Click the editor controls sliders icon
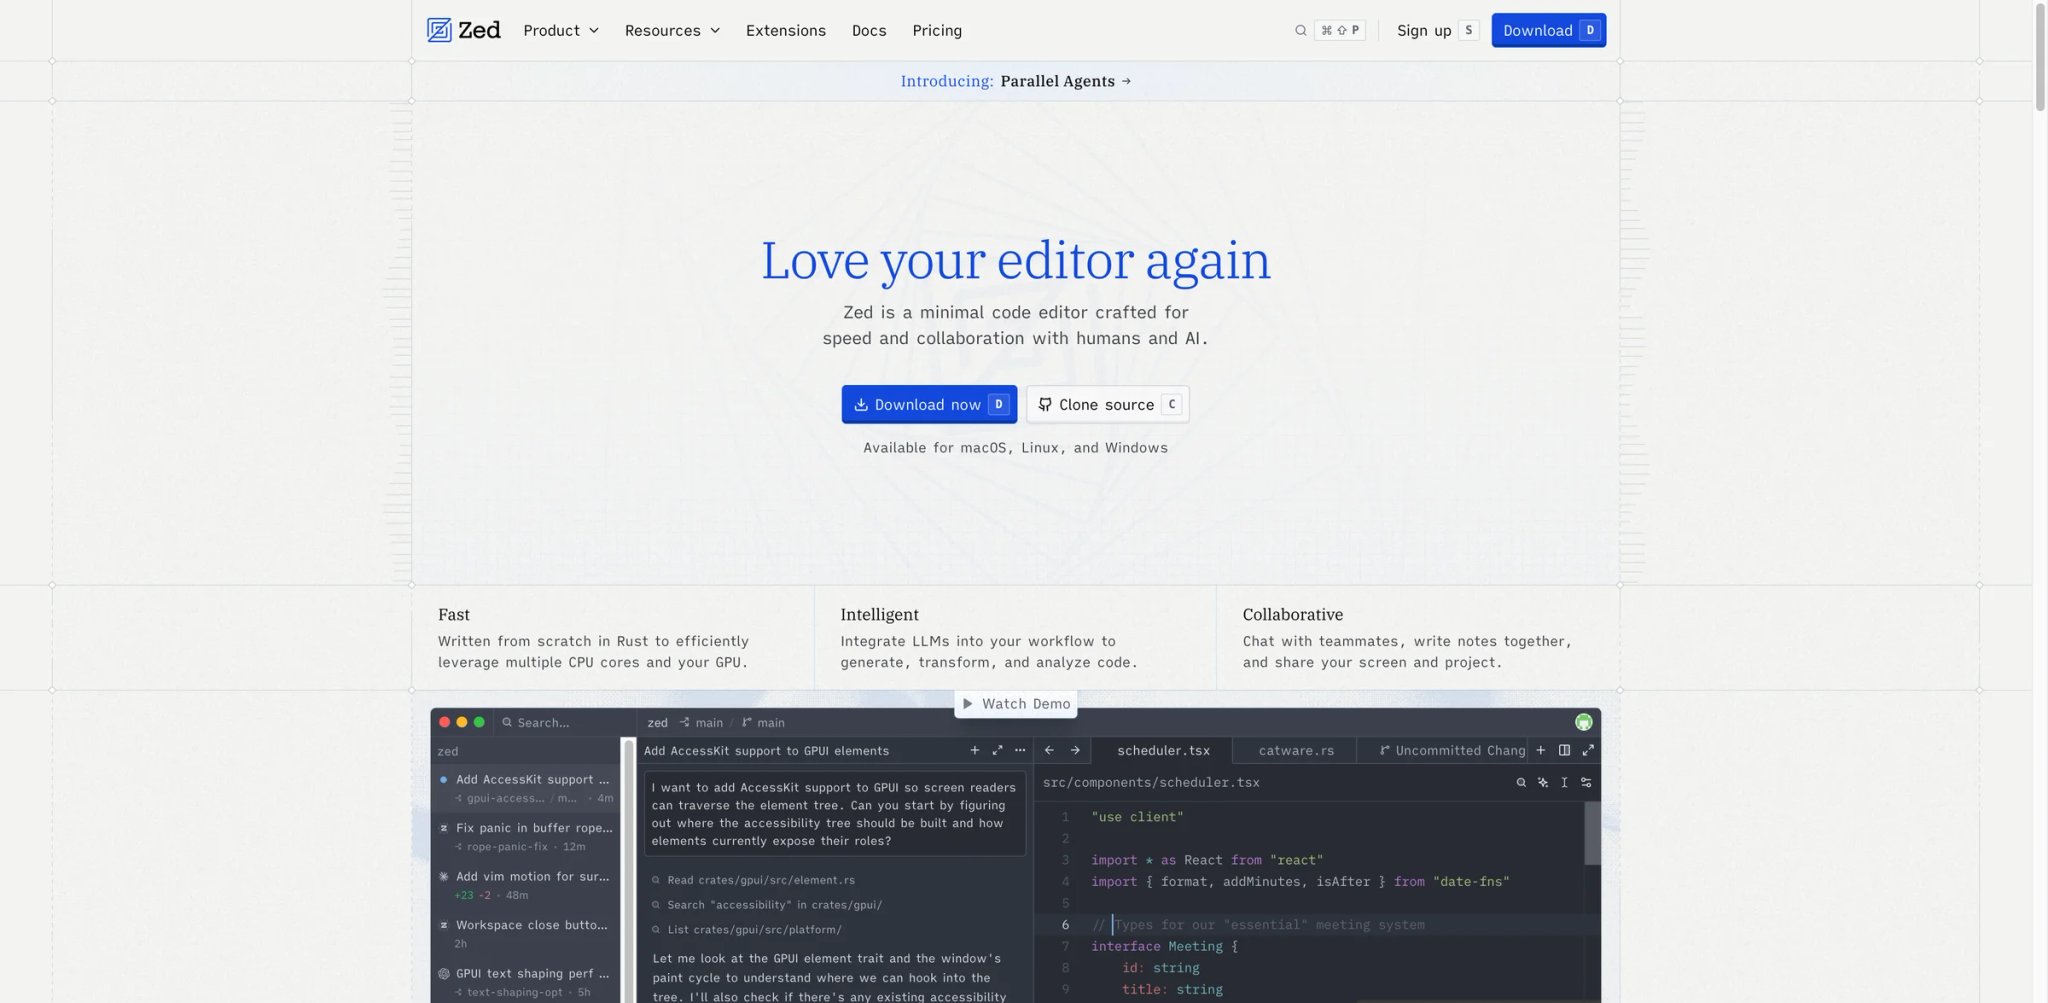 click(1586, 782)
